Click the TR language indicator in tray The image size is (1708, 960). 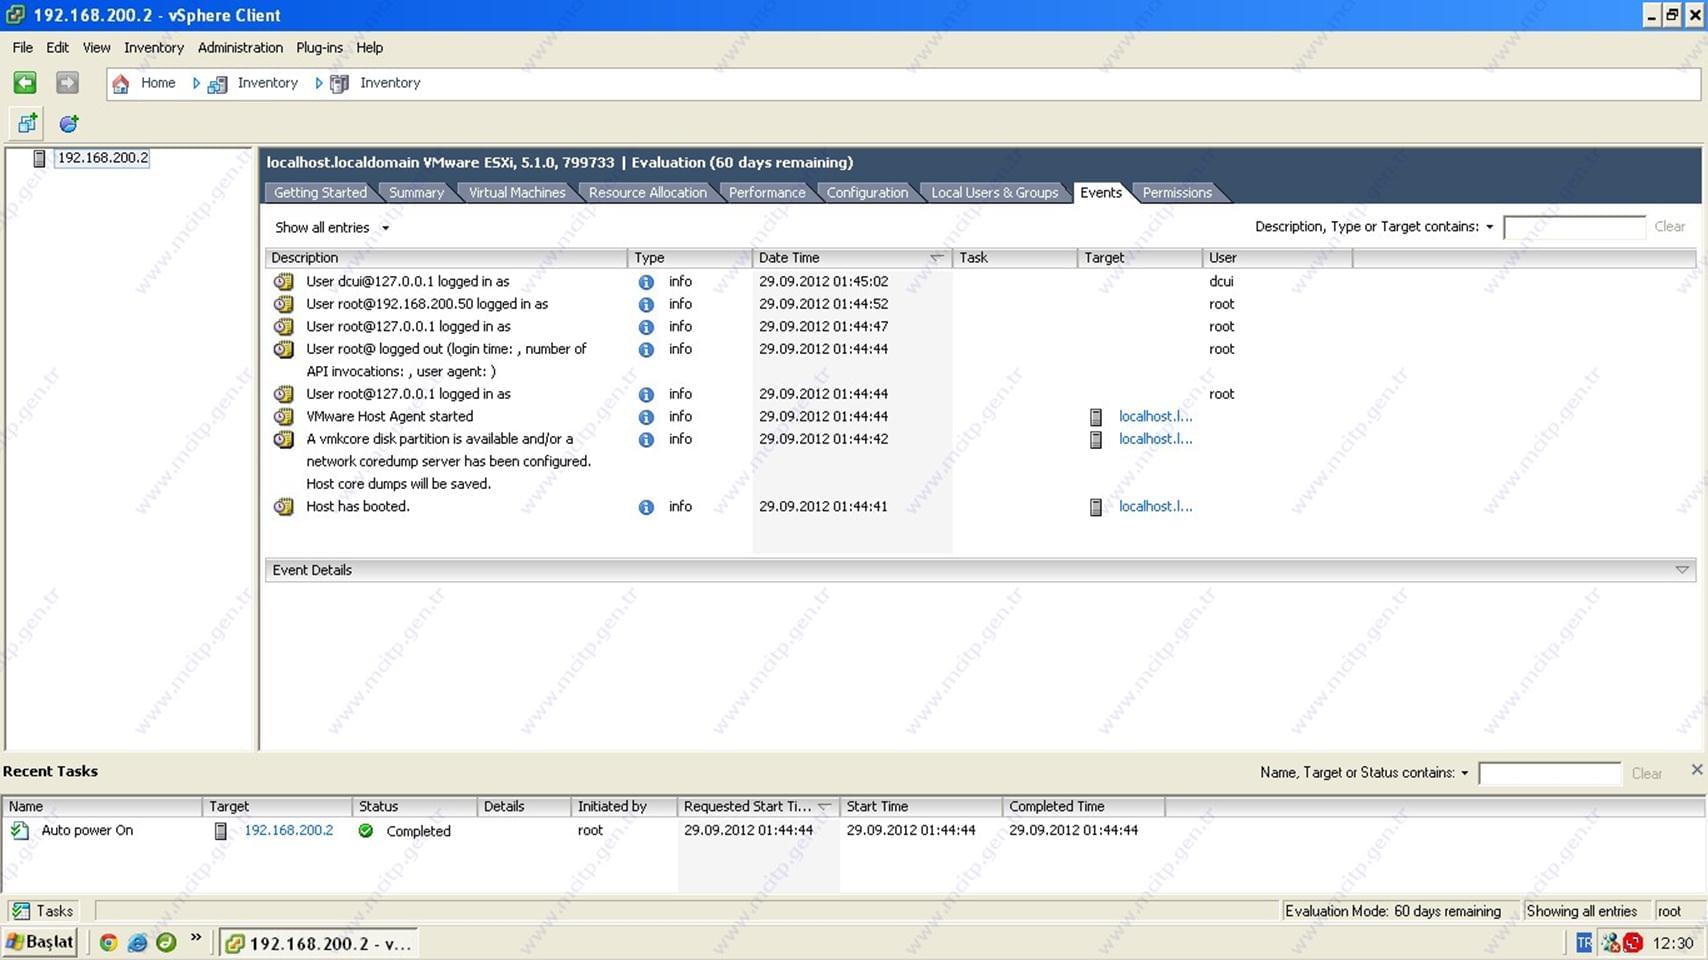(1584, 943)
